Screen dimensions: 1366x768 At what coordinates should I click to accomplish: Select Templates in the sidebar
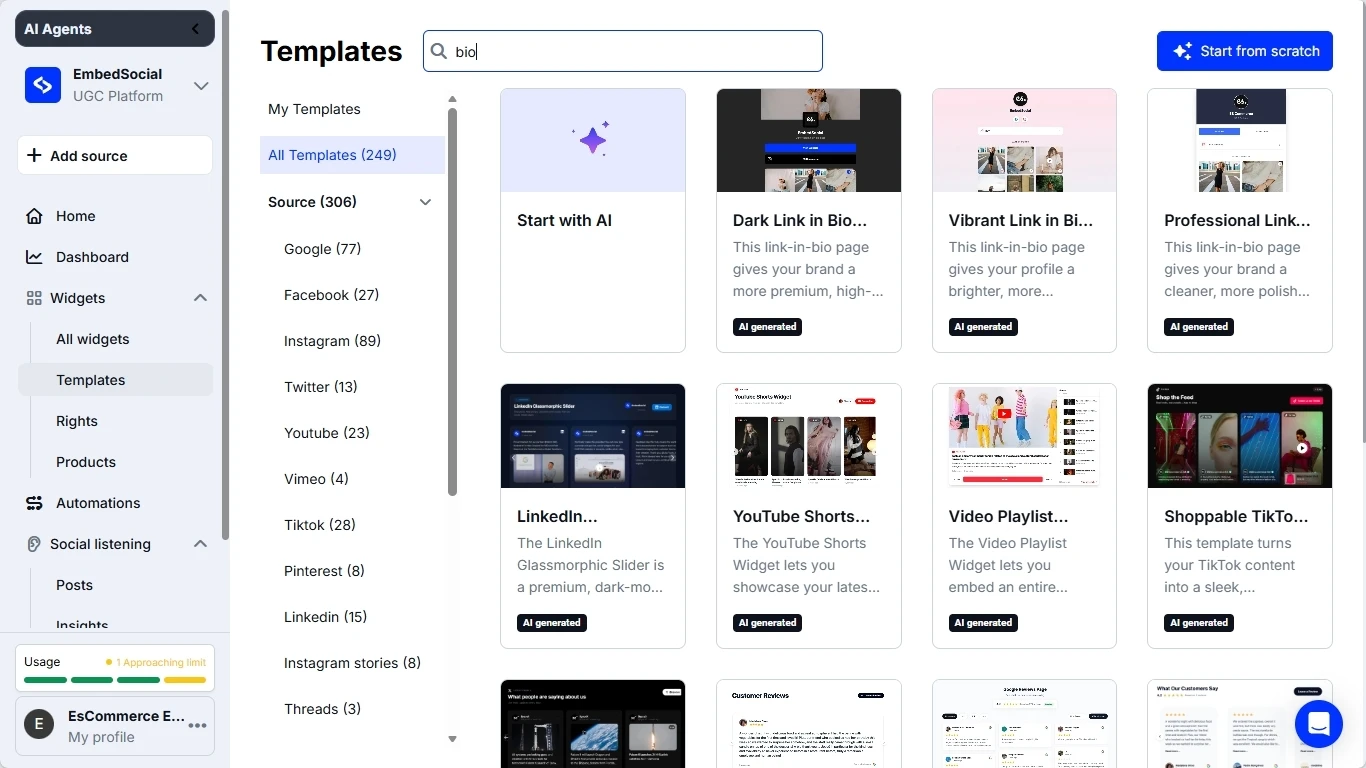point(115,380)
